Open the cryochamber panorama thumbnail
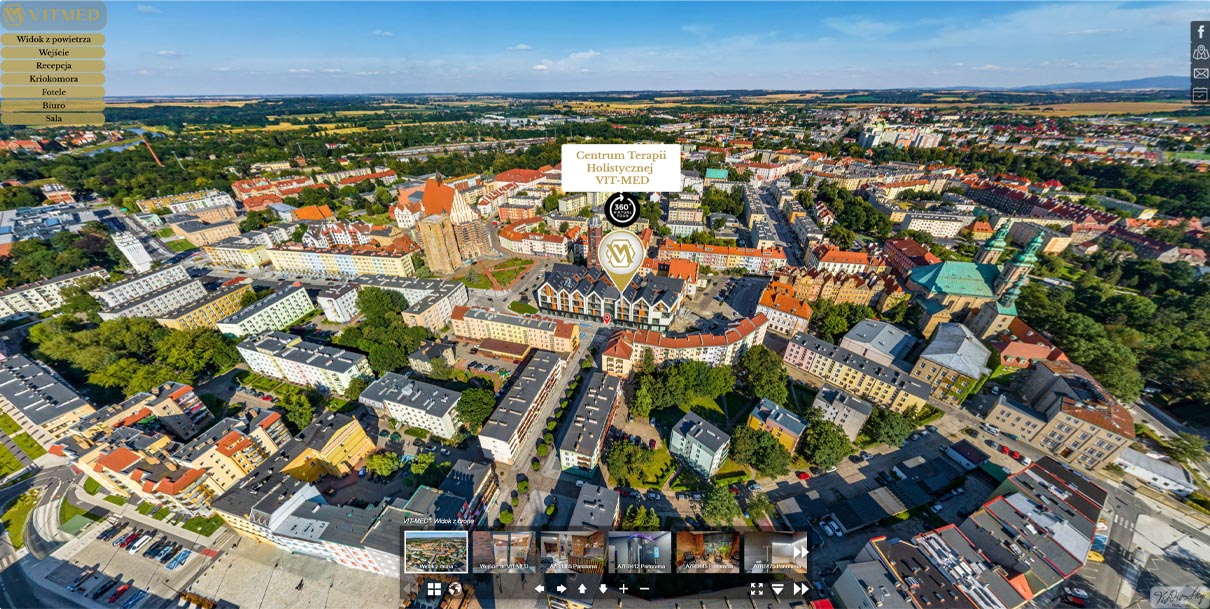1210x609 pixels. [640, 552]
